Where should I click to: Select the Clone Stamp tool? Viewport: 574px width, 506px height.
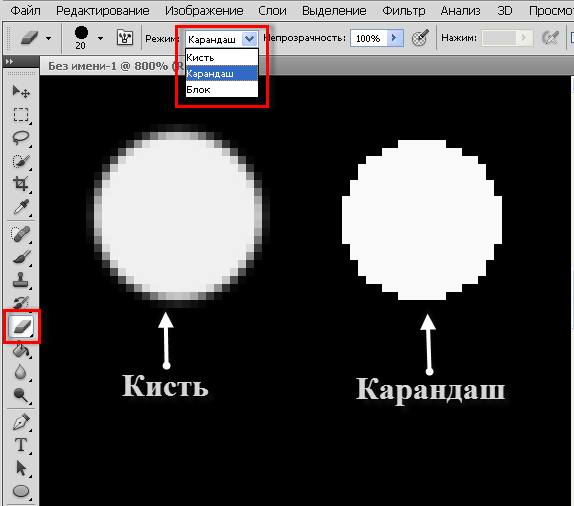pyautogui.click(x=21, y=280)
